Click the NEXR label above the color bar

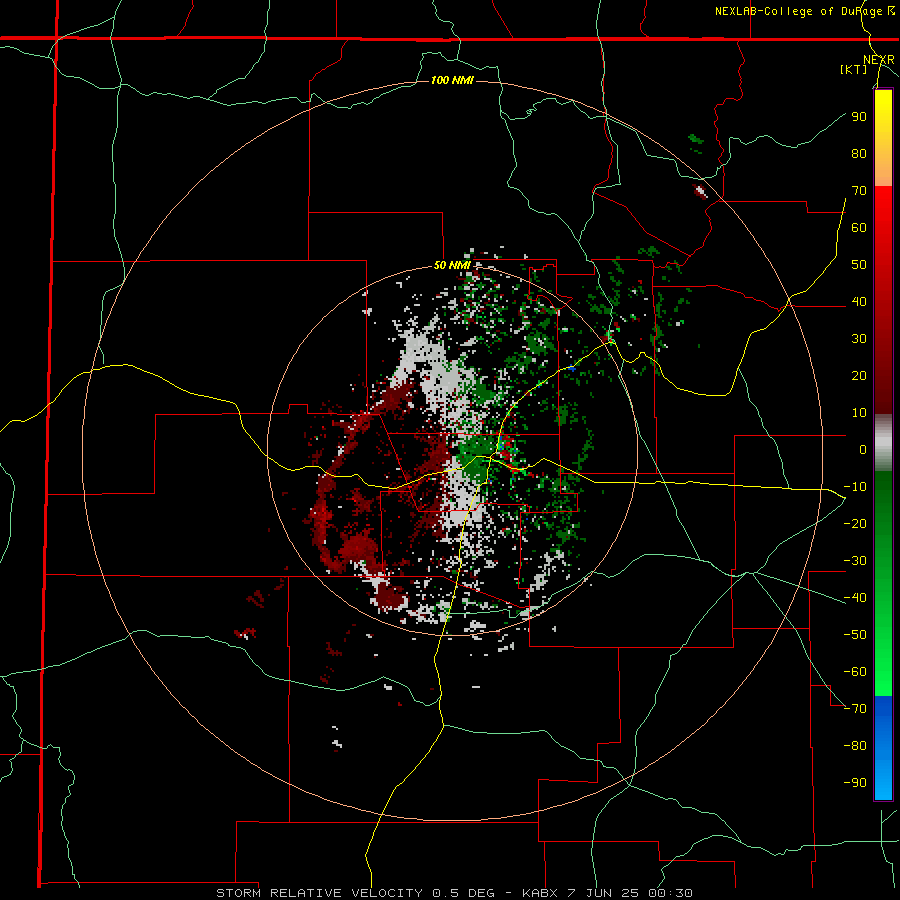point(879,60)
